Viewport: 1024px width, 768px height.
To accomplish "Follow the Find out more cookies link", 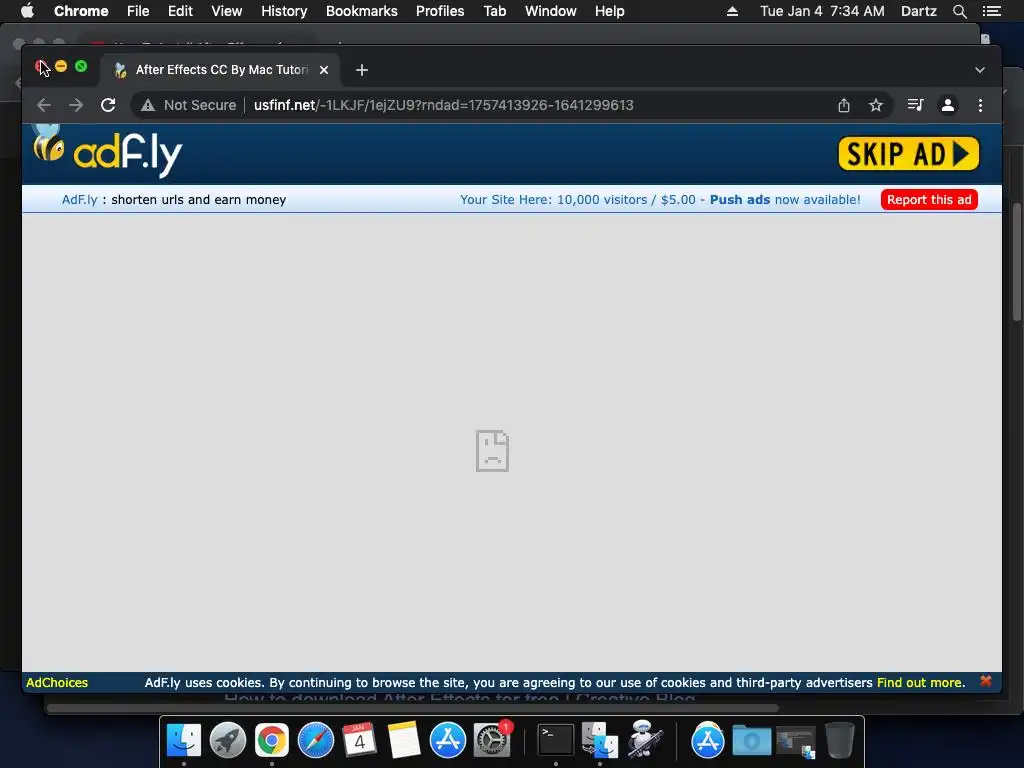I will pyautogui.click(x=921, y=682).
